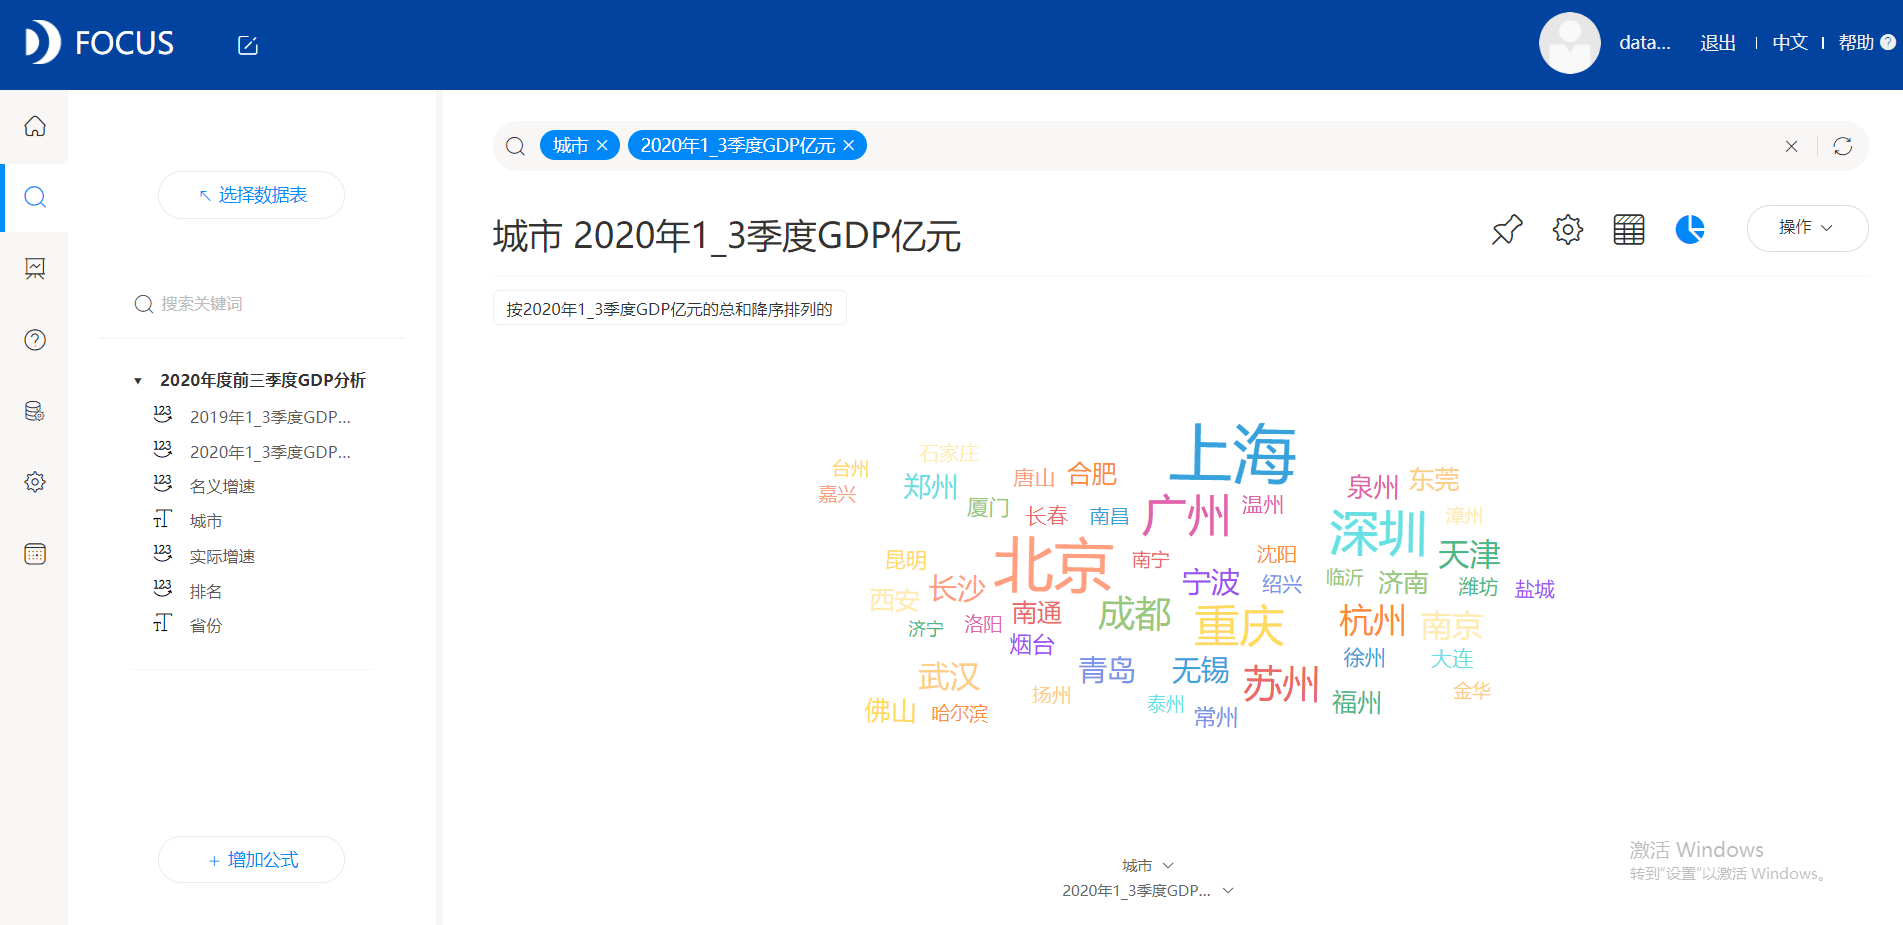The image size is (1903, 925).
Task: Open the pinboard presentation icon in sidebar
Action: point(35,268)
